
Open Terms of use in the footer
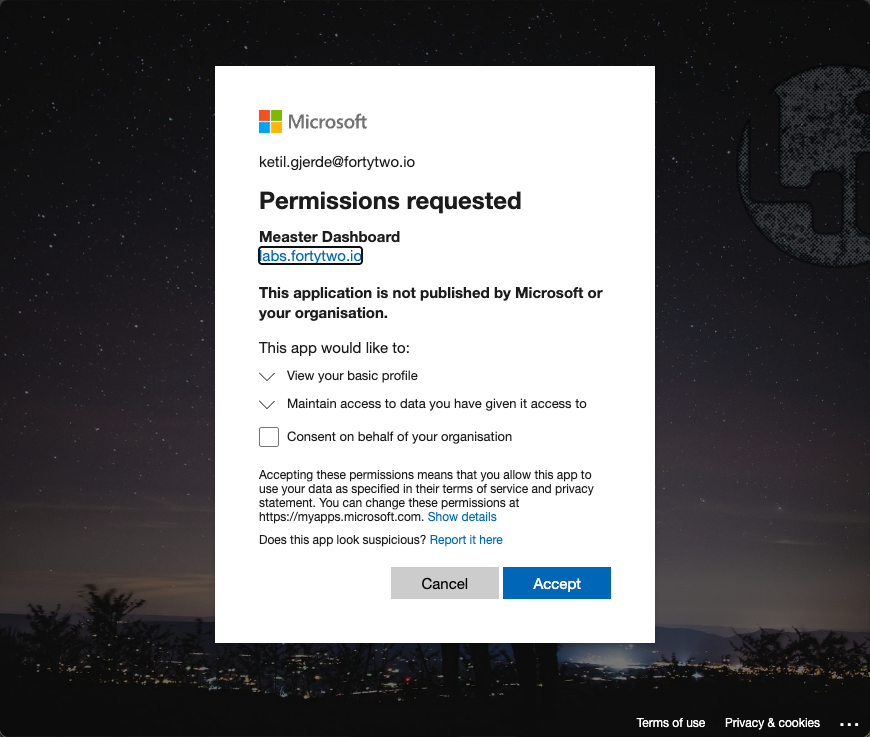[671, 723]
